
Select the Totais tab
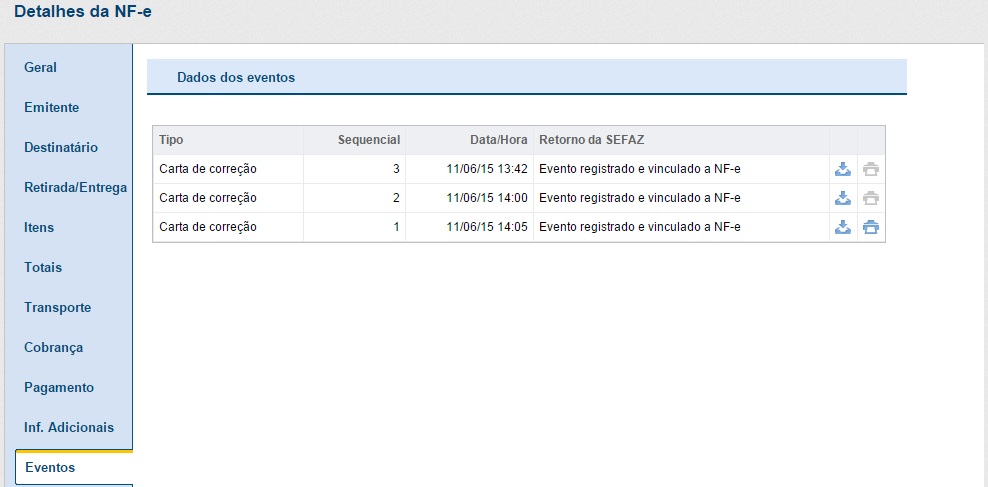[x=43, y=268]
